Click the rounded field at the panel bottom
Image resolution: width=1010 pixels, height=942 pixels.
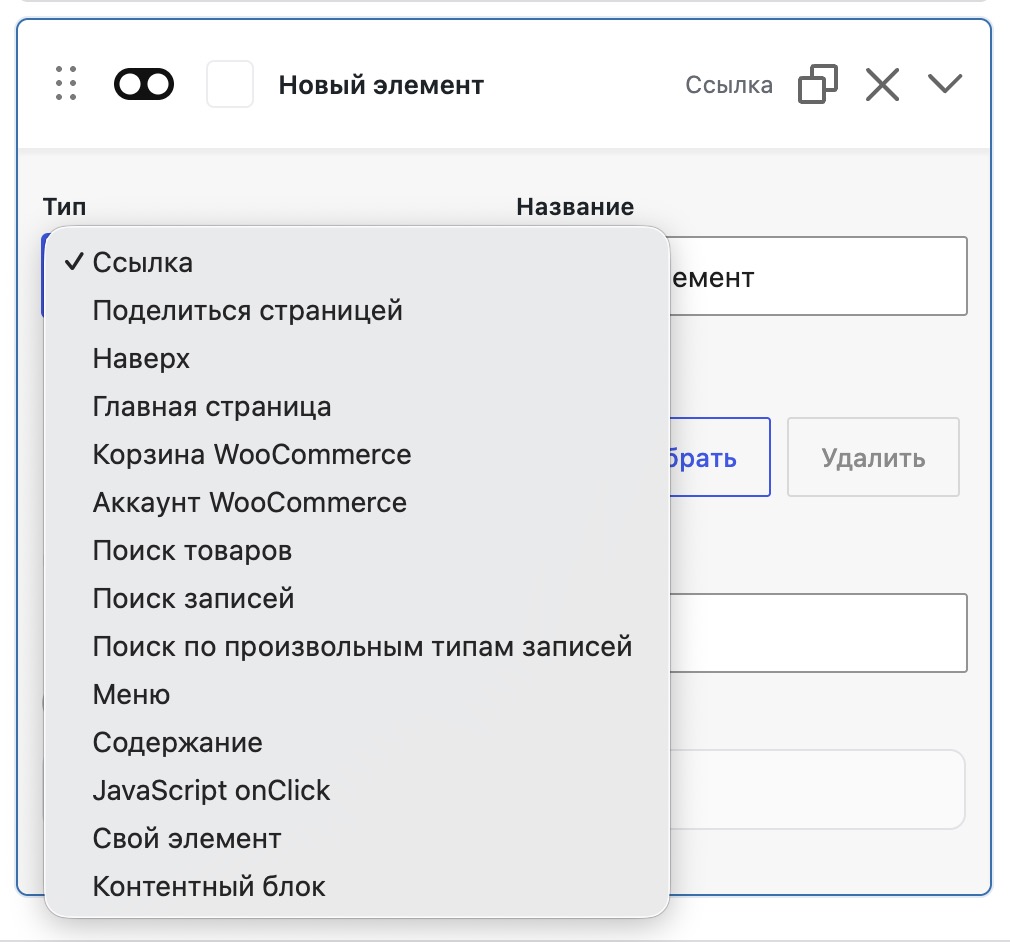[817, 789]
